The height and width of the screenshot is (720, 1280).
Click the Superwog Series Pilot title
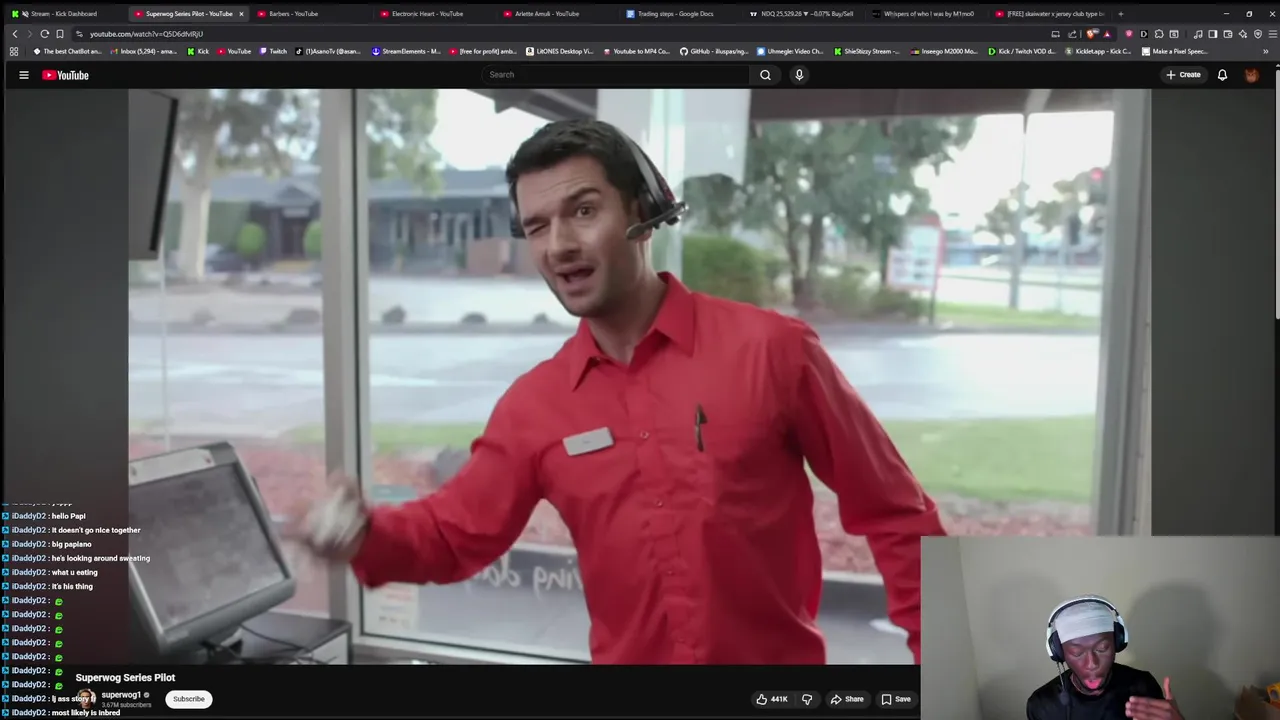click(x=125, y=678)
